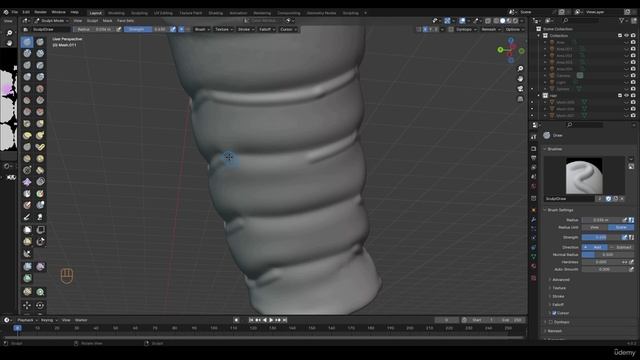Screen dimensions: 640x360
Task: Open the Dyntopo dropdown in viewport header
Action: click(x=466, y=29)
